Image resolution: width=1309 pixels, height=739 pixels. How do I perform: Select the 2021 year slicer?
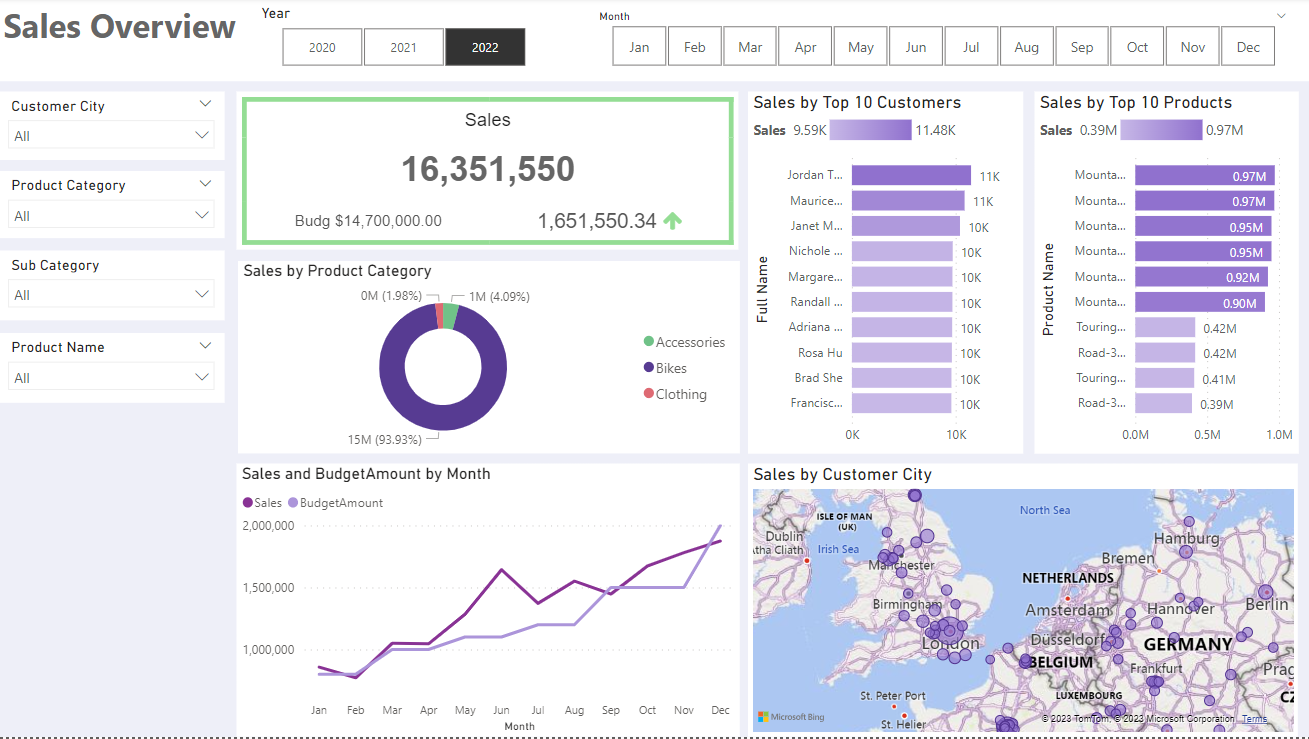(403, 47)
